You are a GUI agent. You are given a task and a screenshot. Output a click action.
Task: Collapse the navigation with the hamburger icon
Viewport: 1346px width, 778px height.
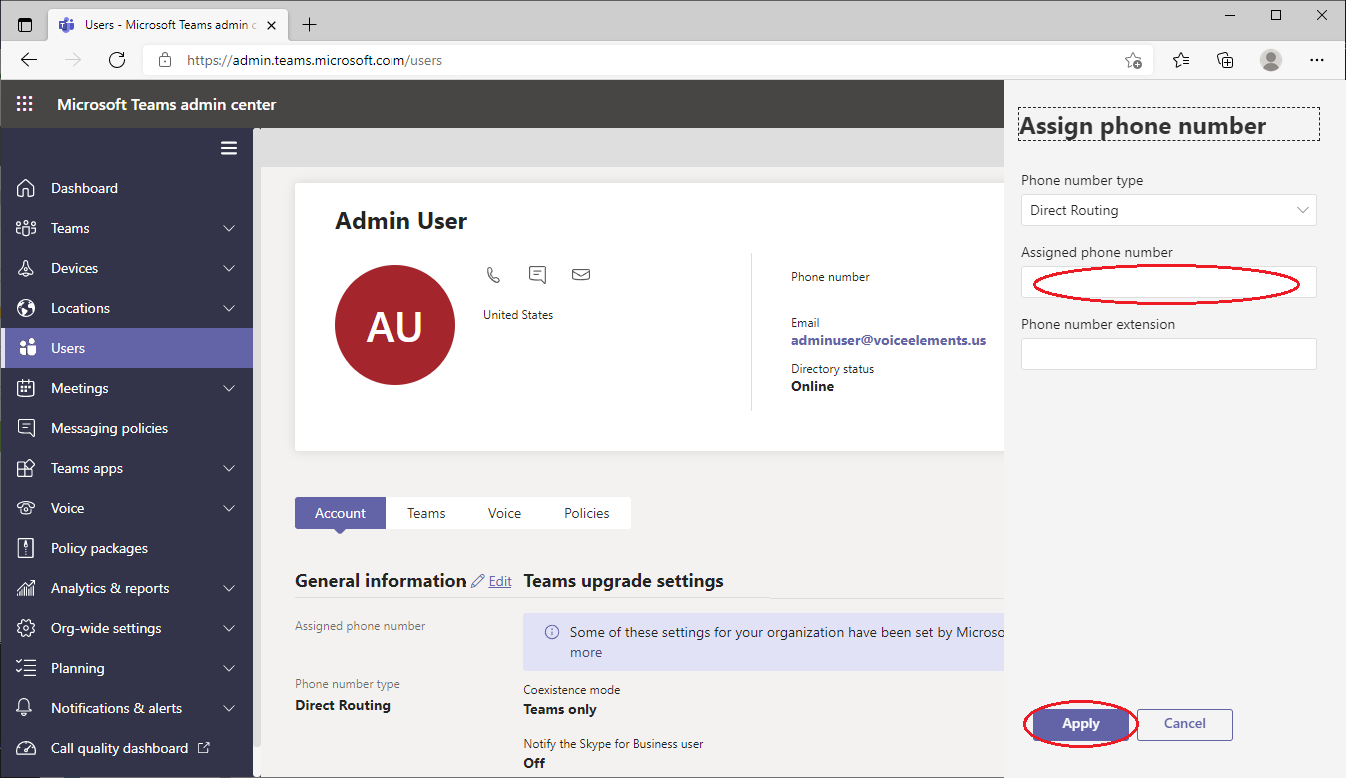pos(229,148)
